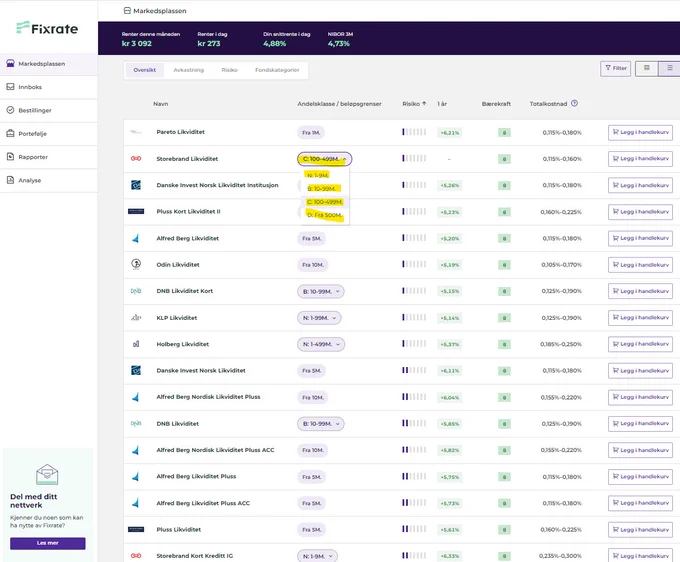Screen dimensions: 680x562
Task: Click Les mer button
Action: tap(48, 543)
